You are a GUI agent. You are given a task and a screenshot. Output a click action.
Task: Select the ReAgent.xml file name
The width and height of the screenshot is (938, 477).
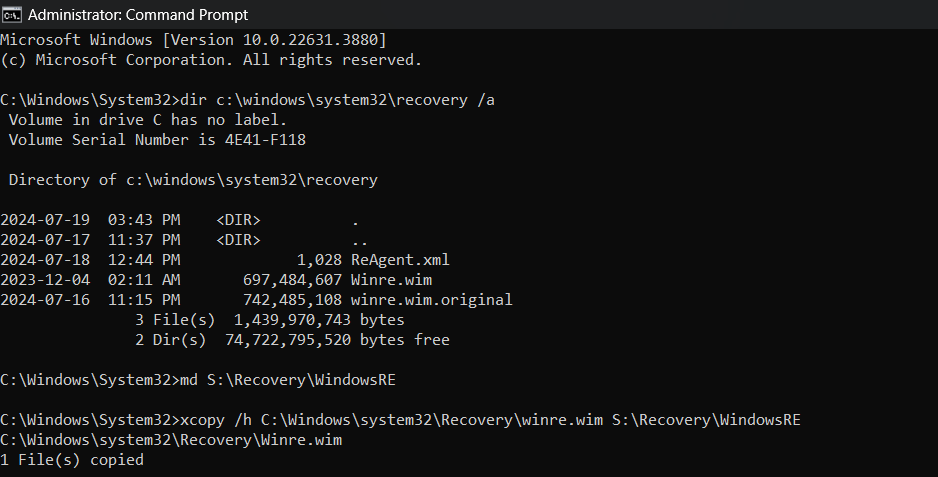click(400, 260)
